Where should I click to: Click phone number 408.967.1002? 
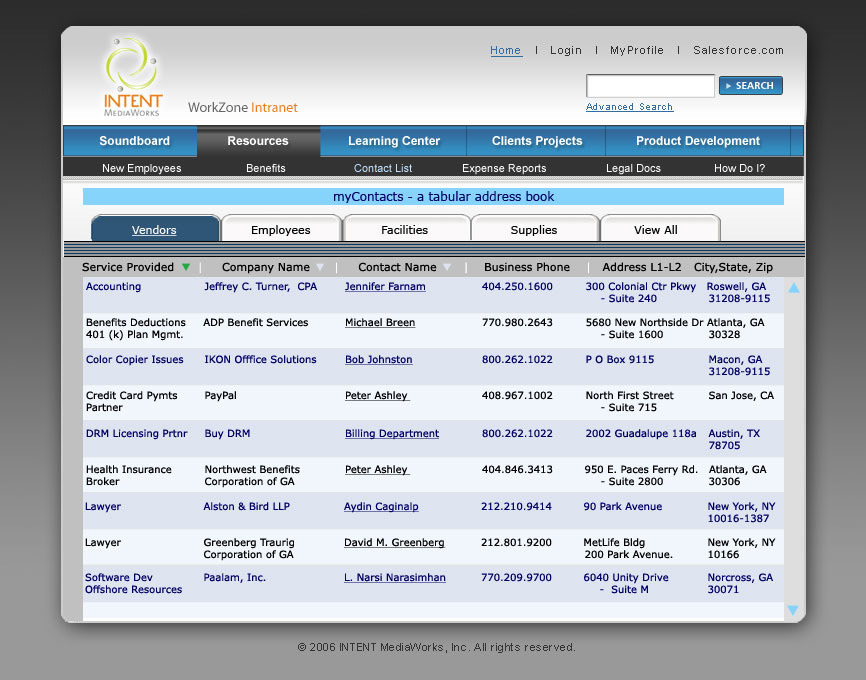[517, 396]
